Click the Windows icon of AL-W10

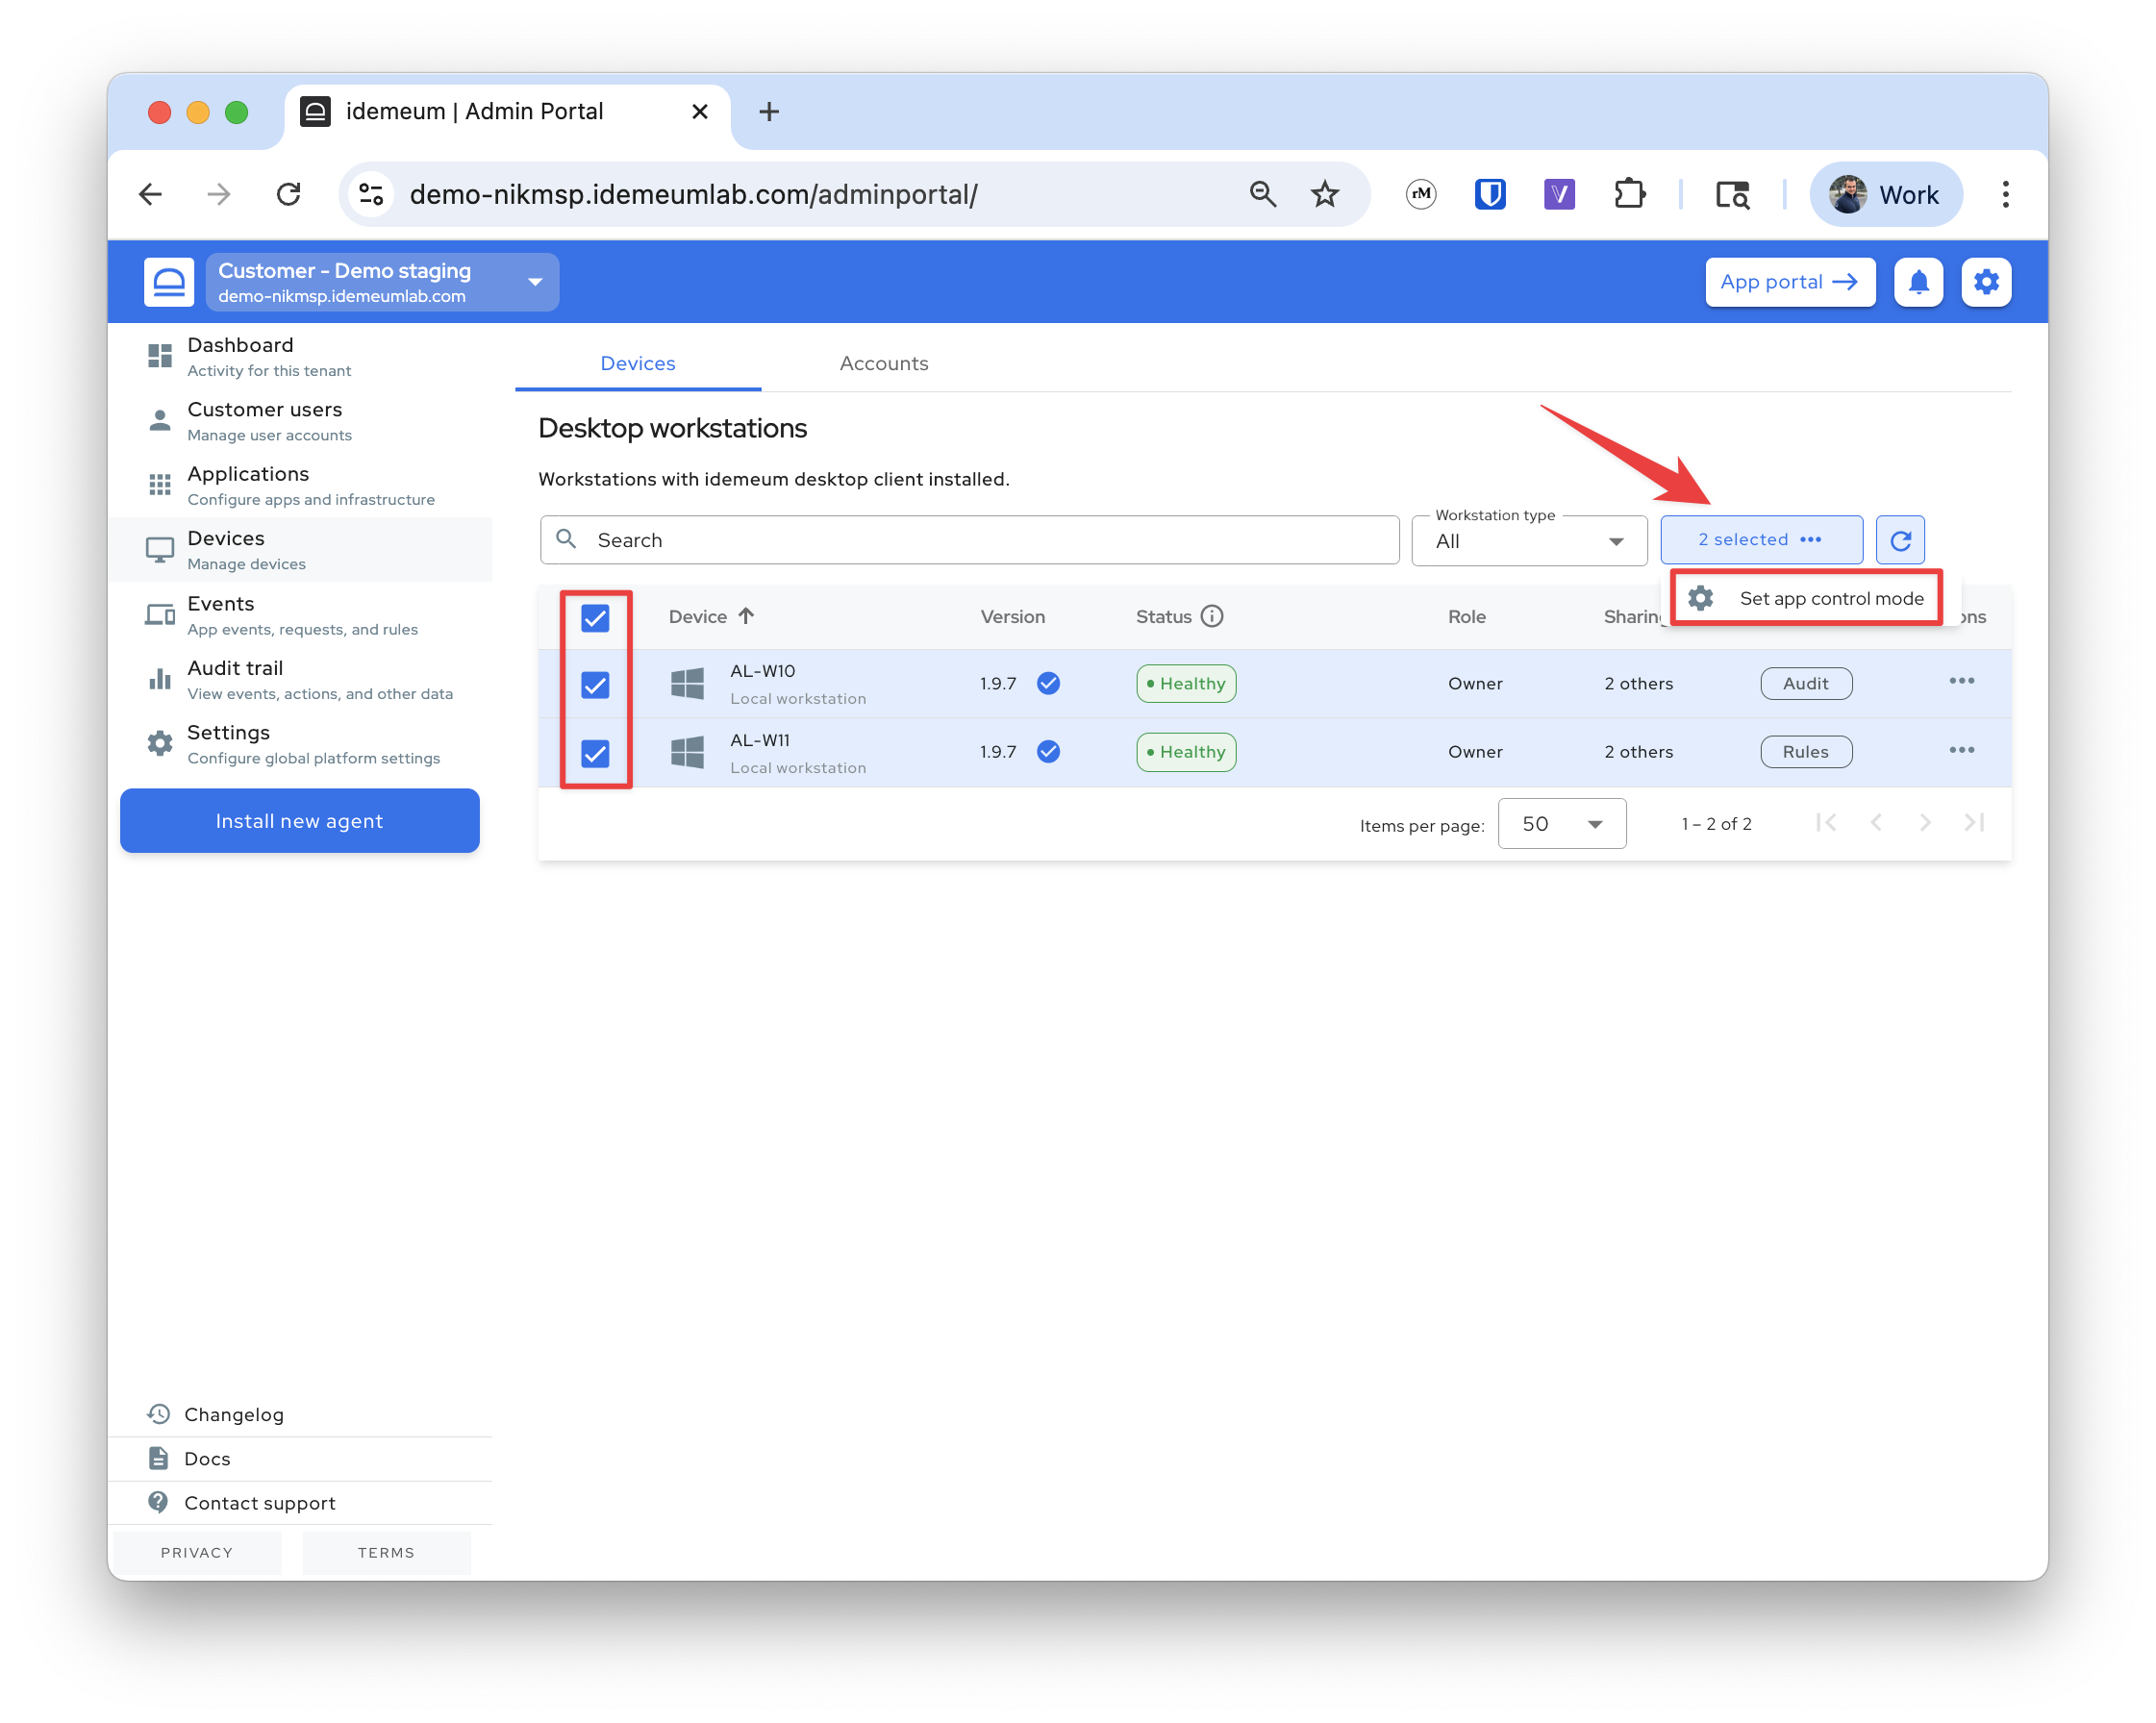tap(687, 684)
